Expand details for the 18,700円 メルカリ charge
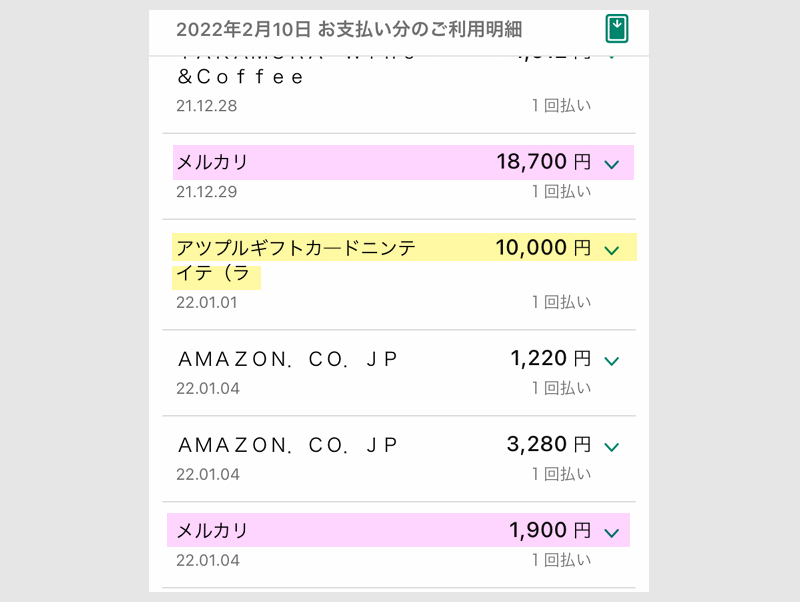Screen dimensions: 800x602 [x=611, y=162]
